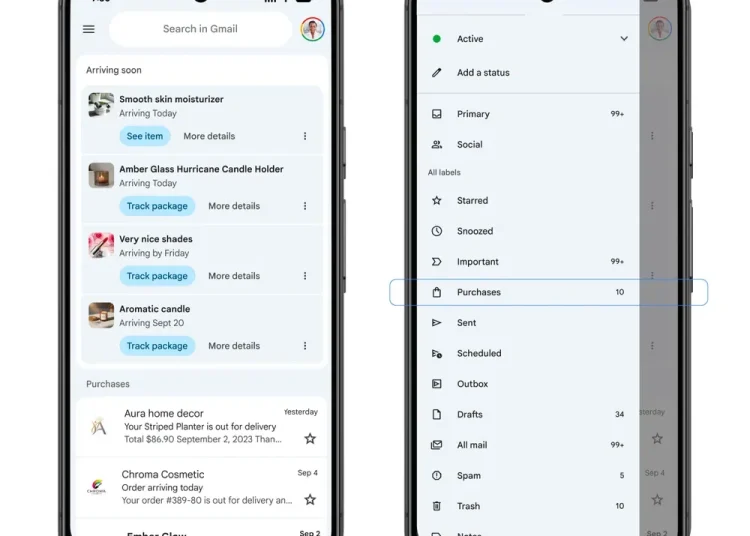
Task: Open overflow menu for Amber Glass Candle Holder
Action: pos(305,206)
